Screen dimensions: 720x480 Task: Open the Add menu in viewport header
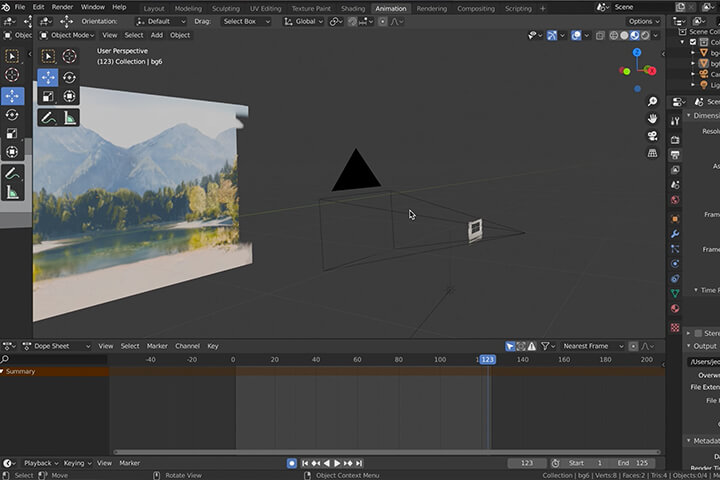(157, 35)
